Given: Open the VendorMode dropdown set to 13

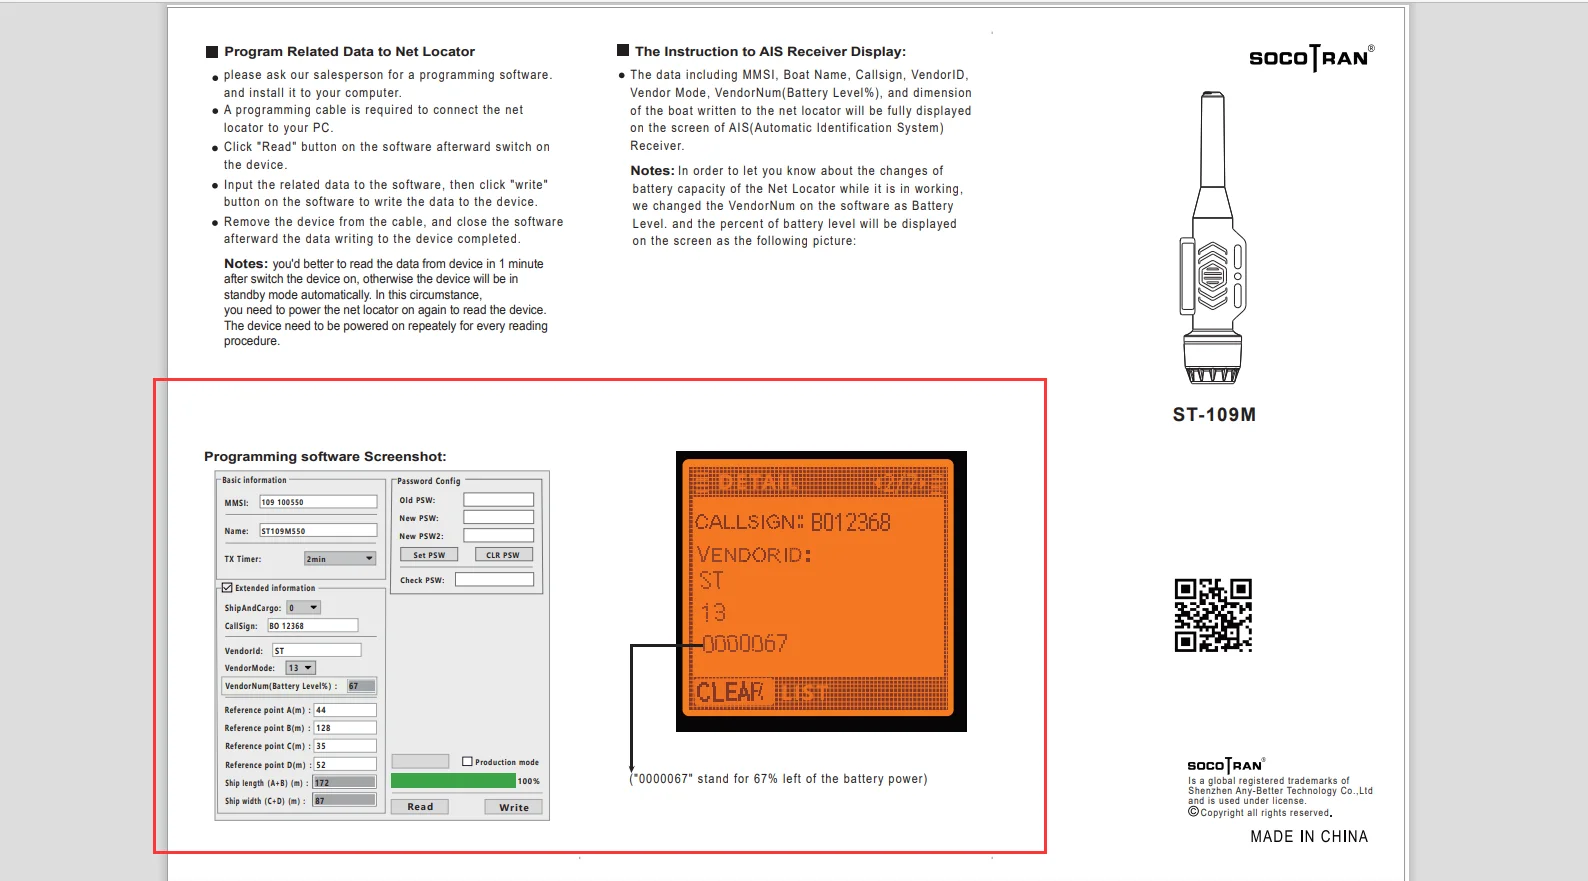Looking at the screenshot, I should [x=301, y=668].
